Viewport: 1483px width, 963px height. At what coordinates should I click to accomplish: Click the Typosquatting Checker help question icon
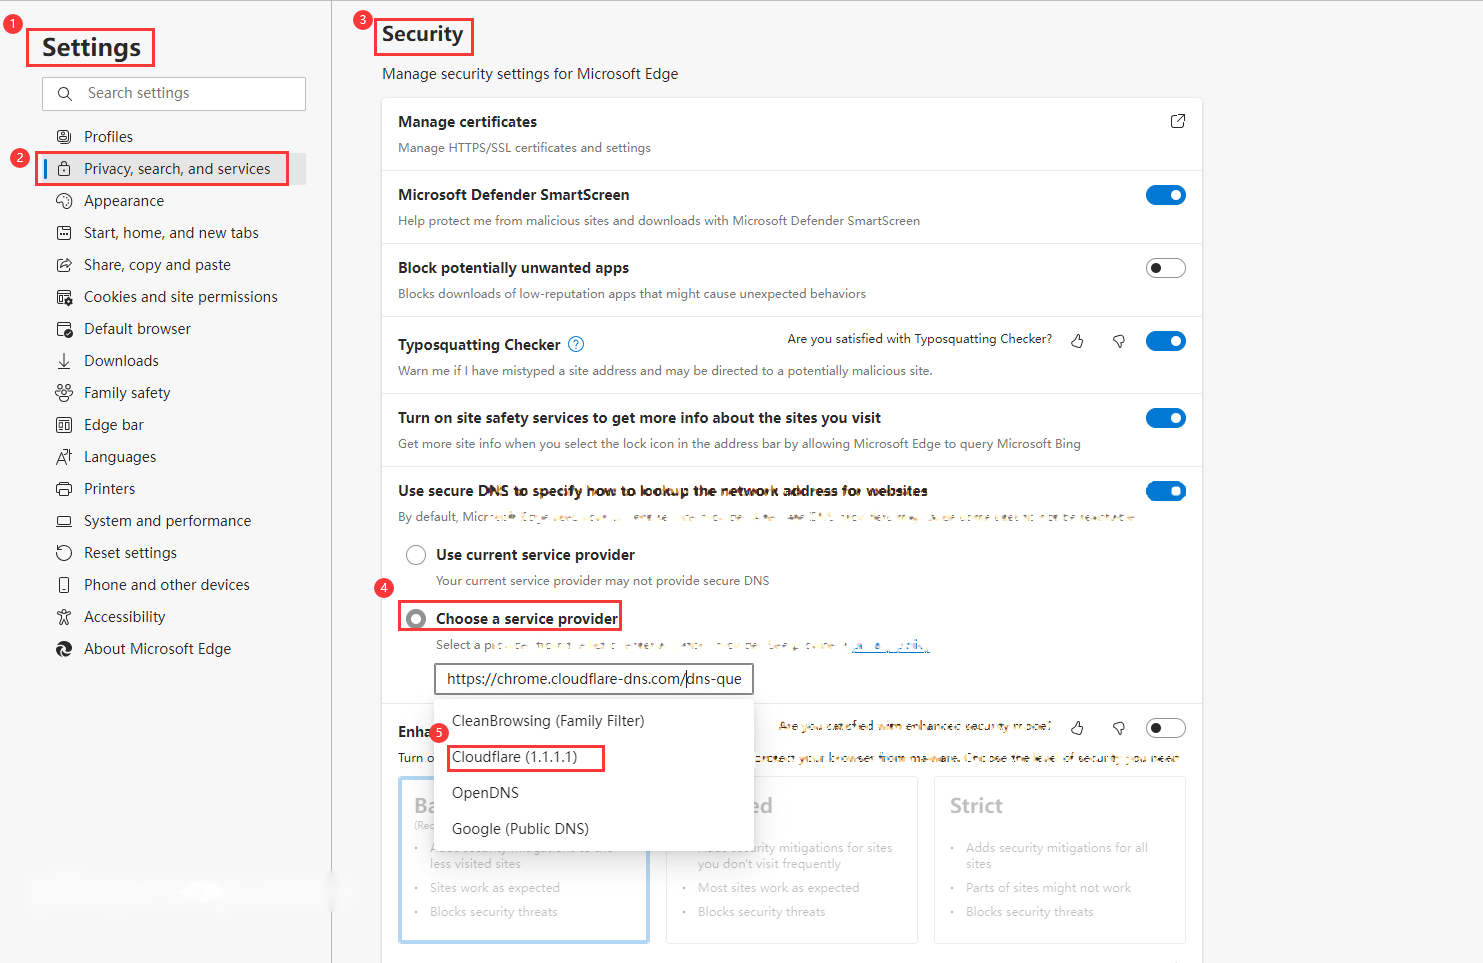576,344
